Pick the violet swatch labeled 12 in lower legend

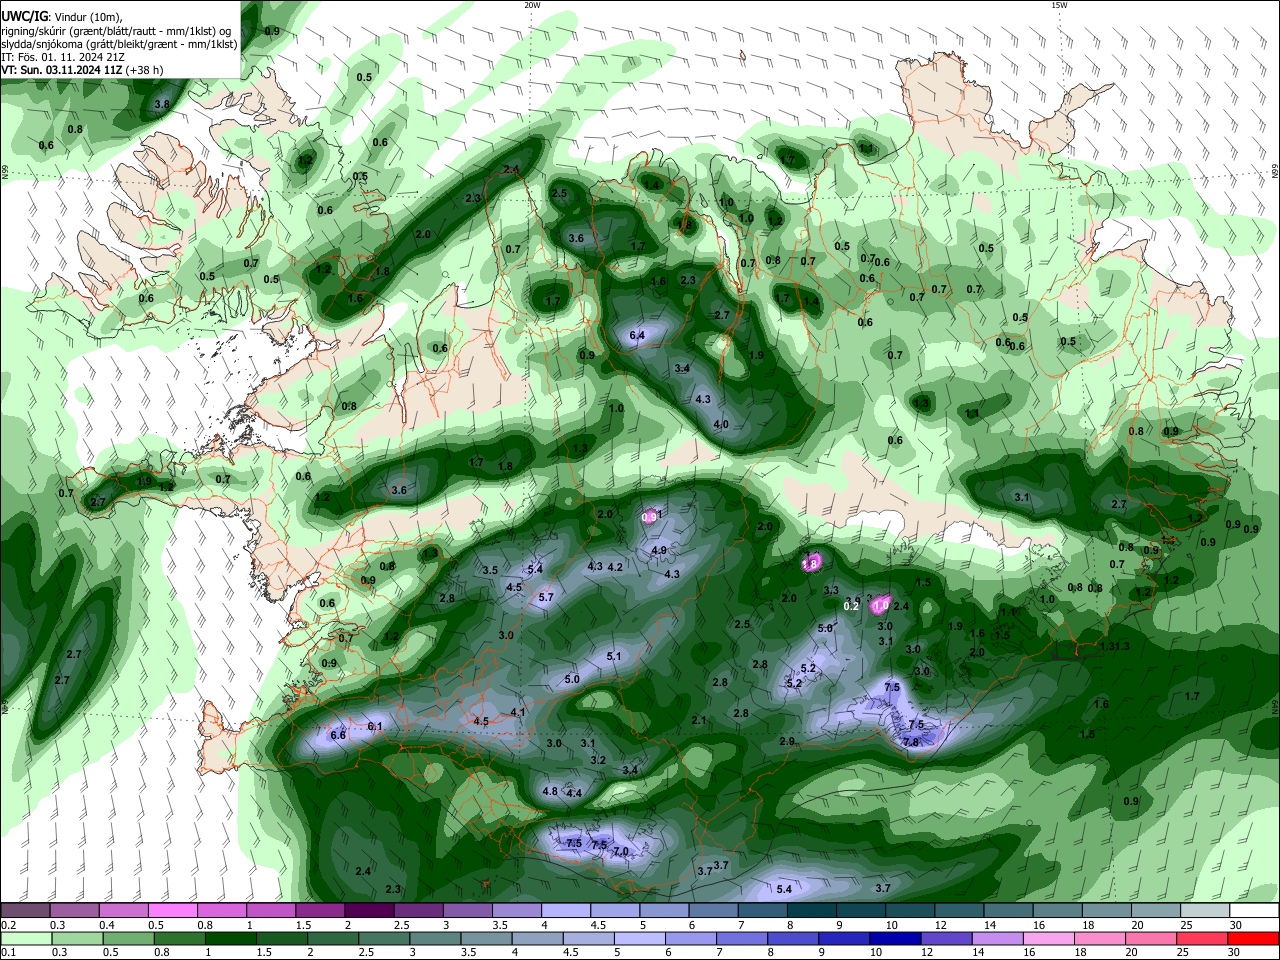click(944, 938)
